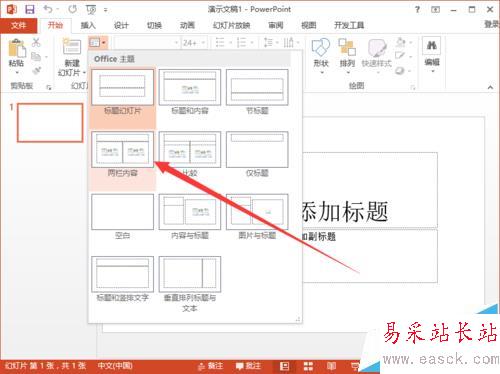Switch to the Animations tab
The height and width of the screenshot is (374, 500).
[x=187, y=25]
